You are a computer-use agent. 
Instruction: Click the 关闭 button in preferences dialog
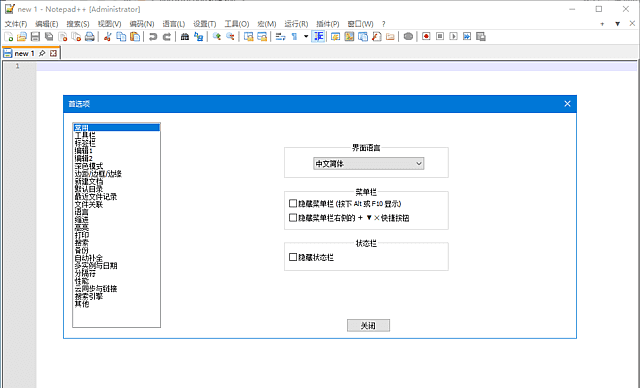369,325
